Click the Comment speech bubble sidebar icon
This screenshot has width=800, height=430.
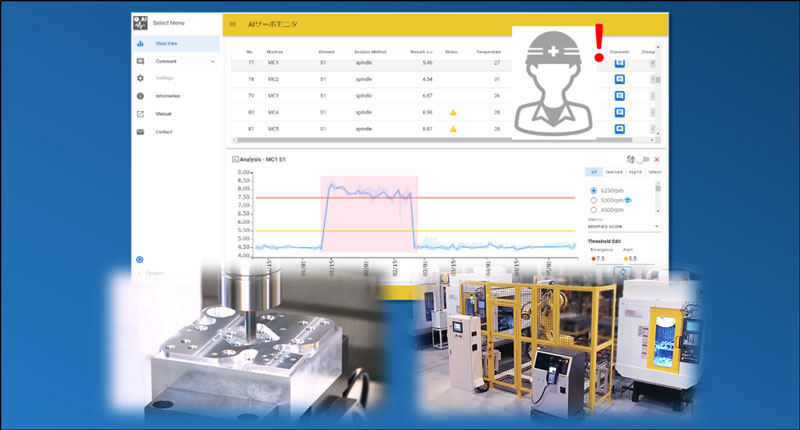coord(140,61)
